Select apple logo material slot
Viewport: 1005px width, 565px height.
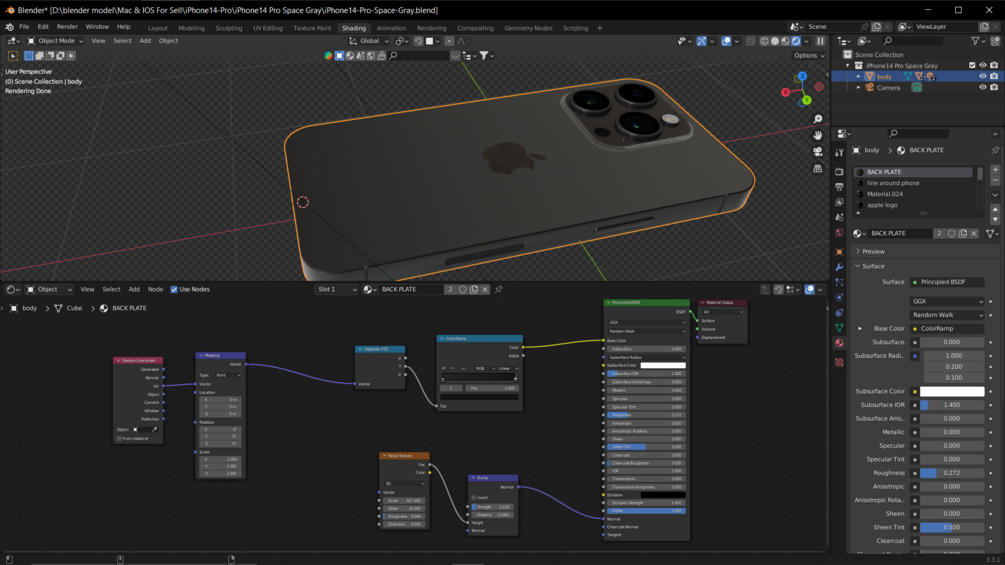915,205
